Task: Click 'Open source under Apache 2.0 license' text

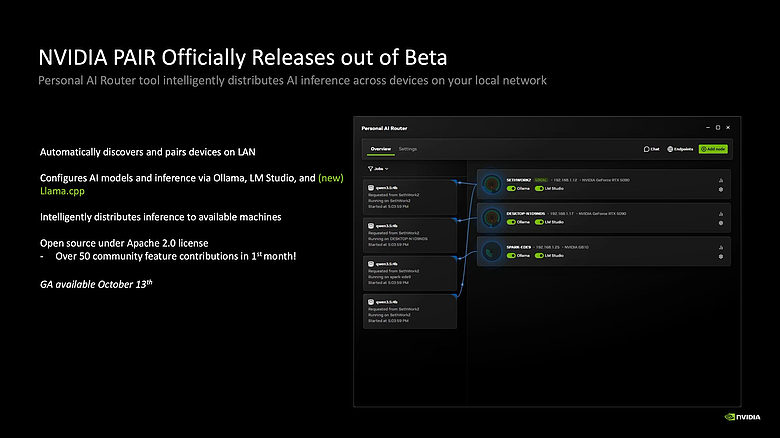Action: point(124,243)
